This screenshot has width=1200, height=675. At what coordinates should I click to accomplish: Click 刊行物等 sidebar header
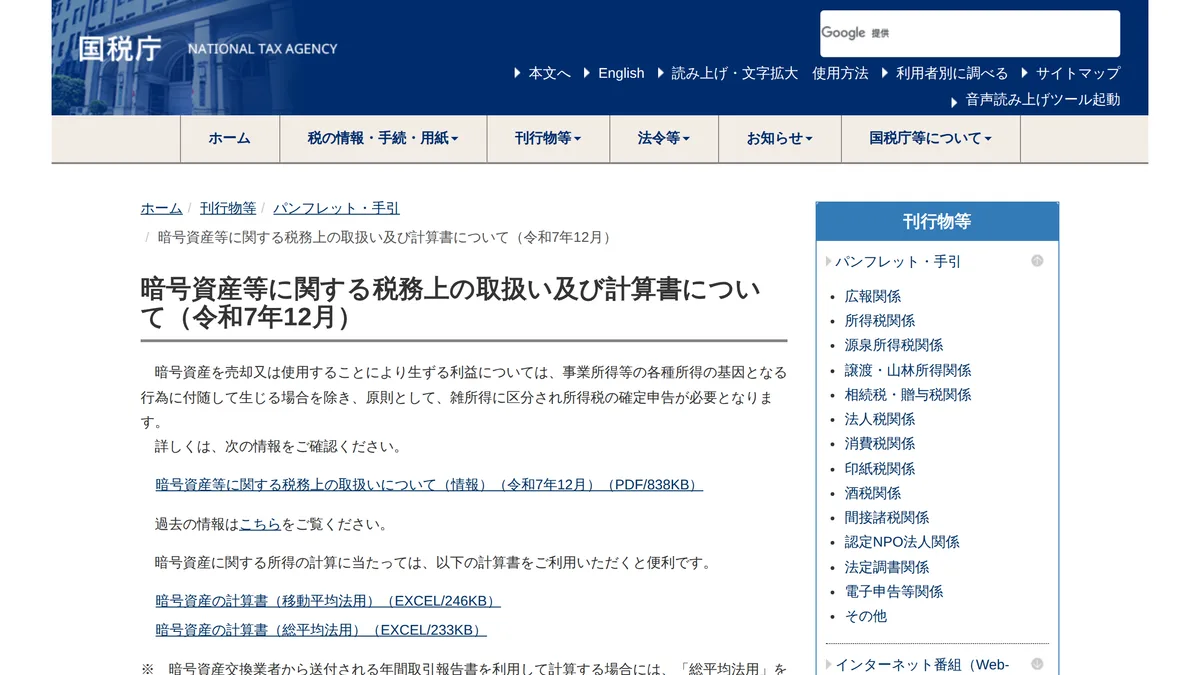937,221
